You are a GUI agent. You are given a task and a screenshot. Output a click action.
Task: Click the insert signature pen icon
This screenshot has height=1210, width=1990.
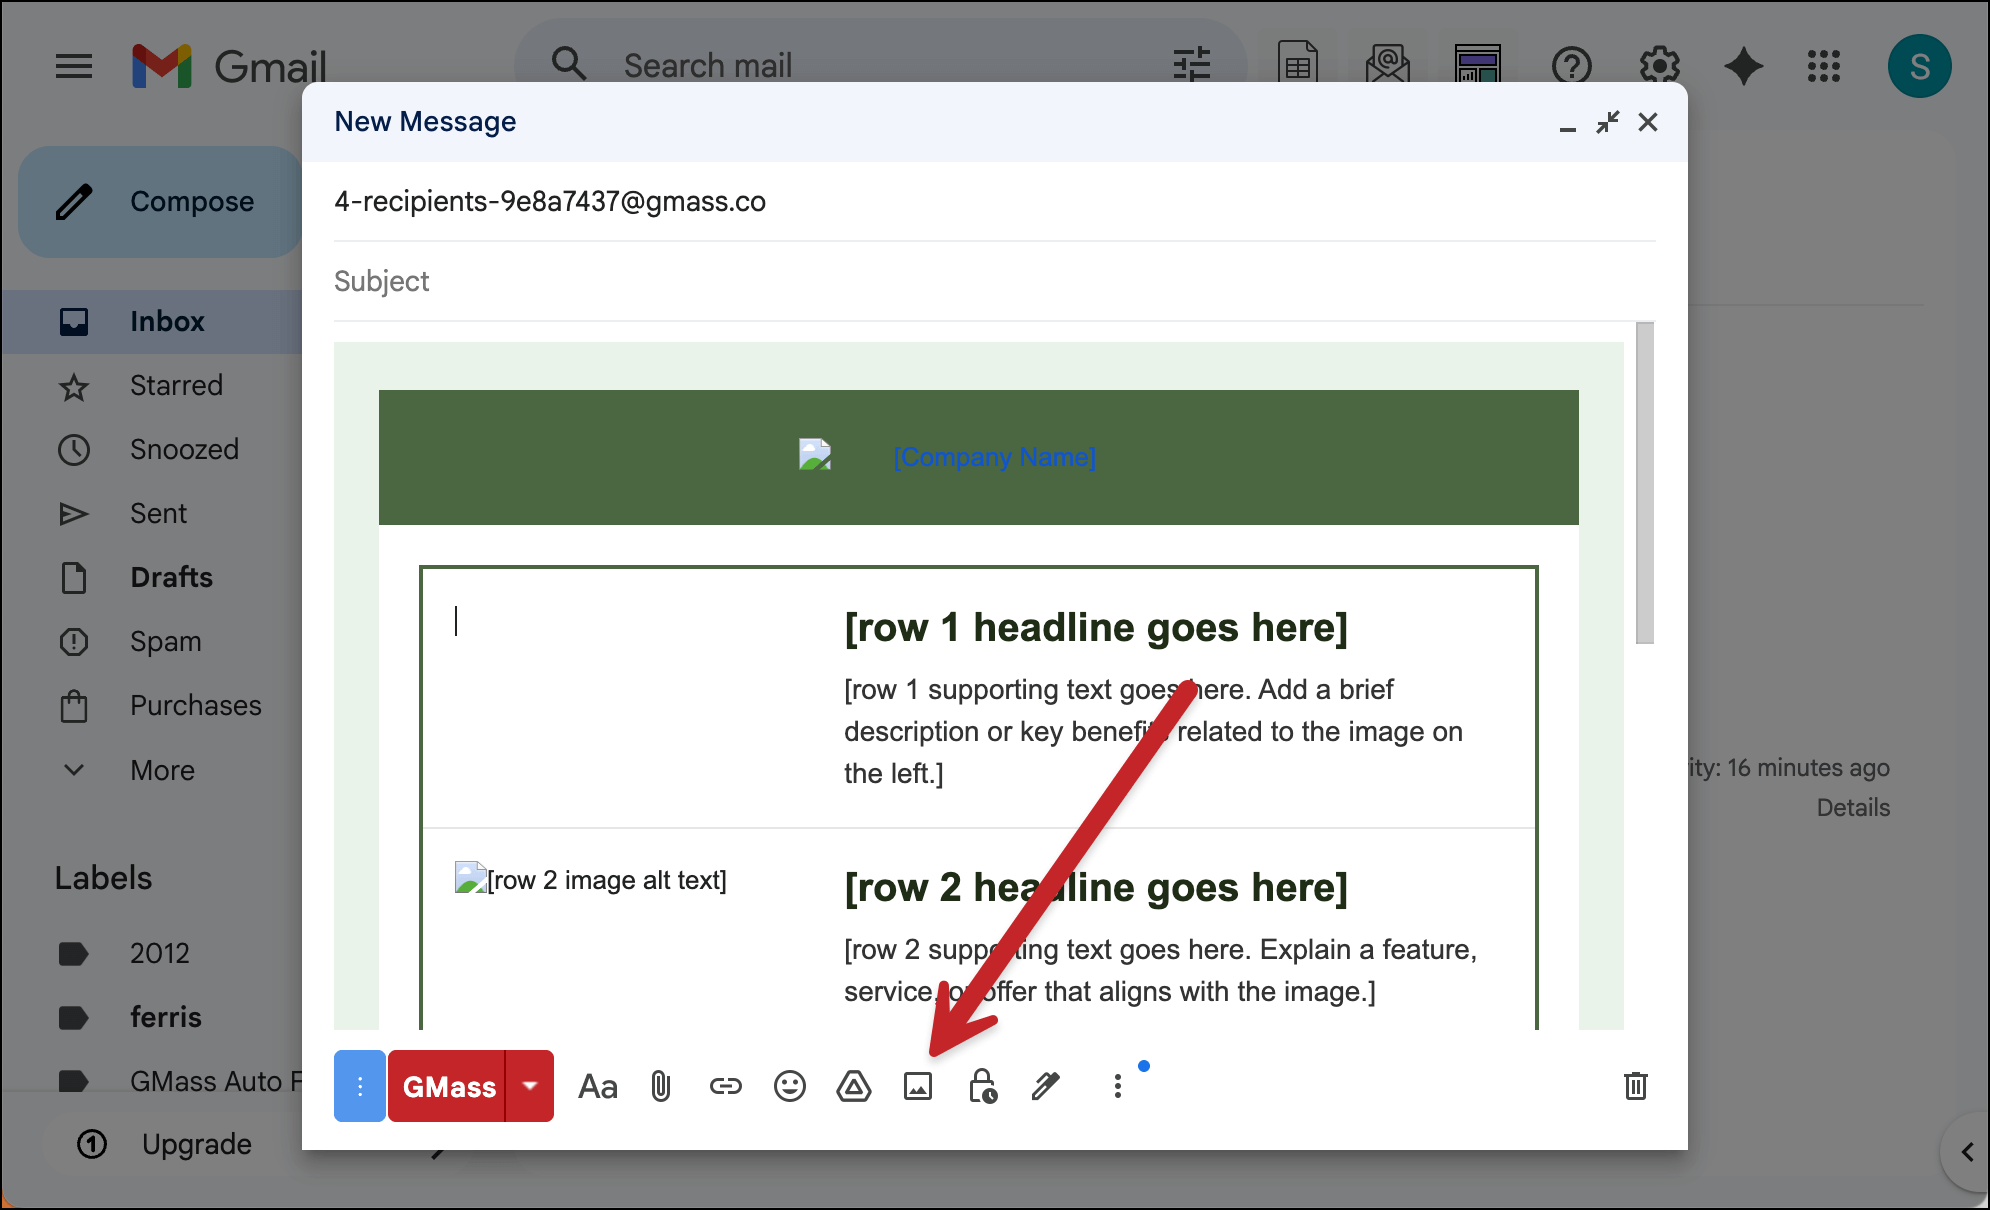(1045, 1086)
